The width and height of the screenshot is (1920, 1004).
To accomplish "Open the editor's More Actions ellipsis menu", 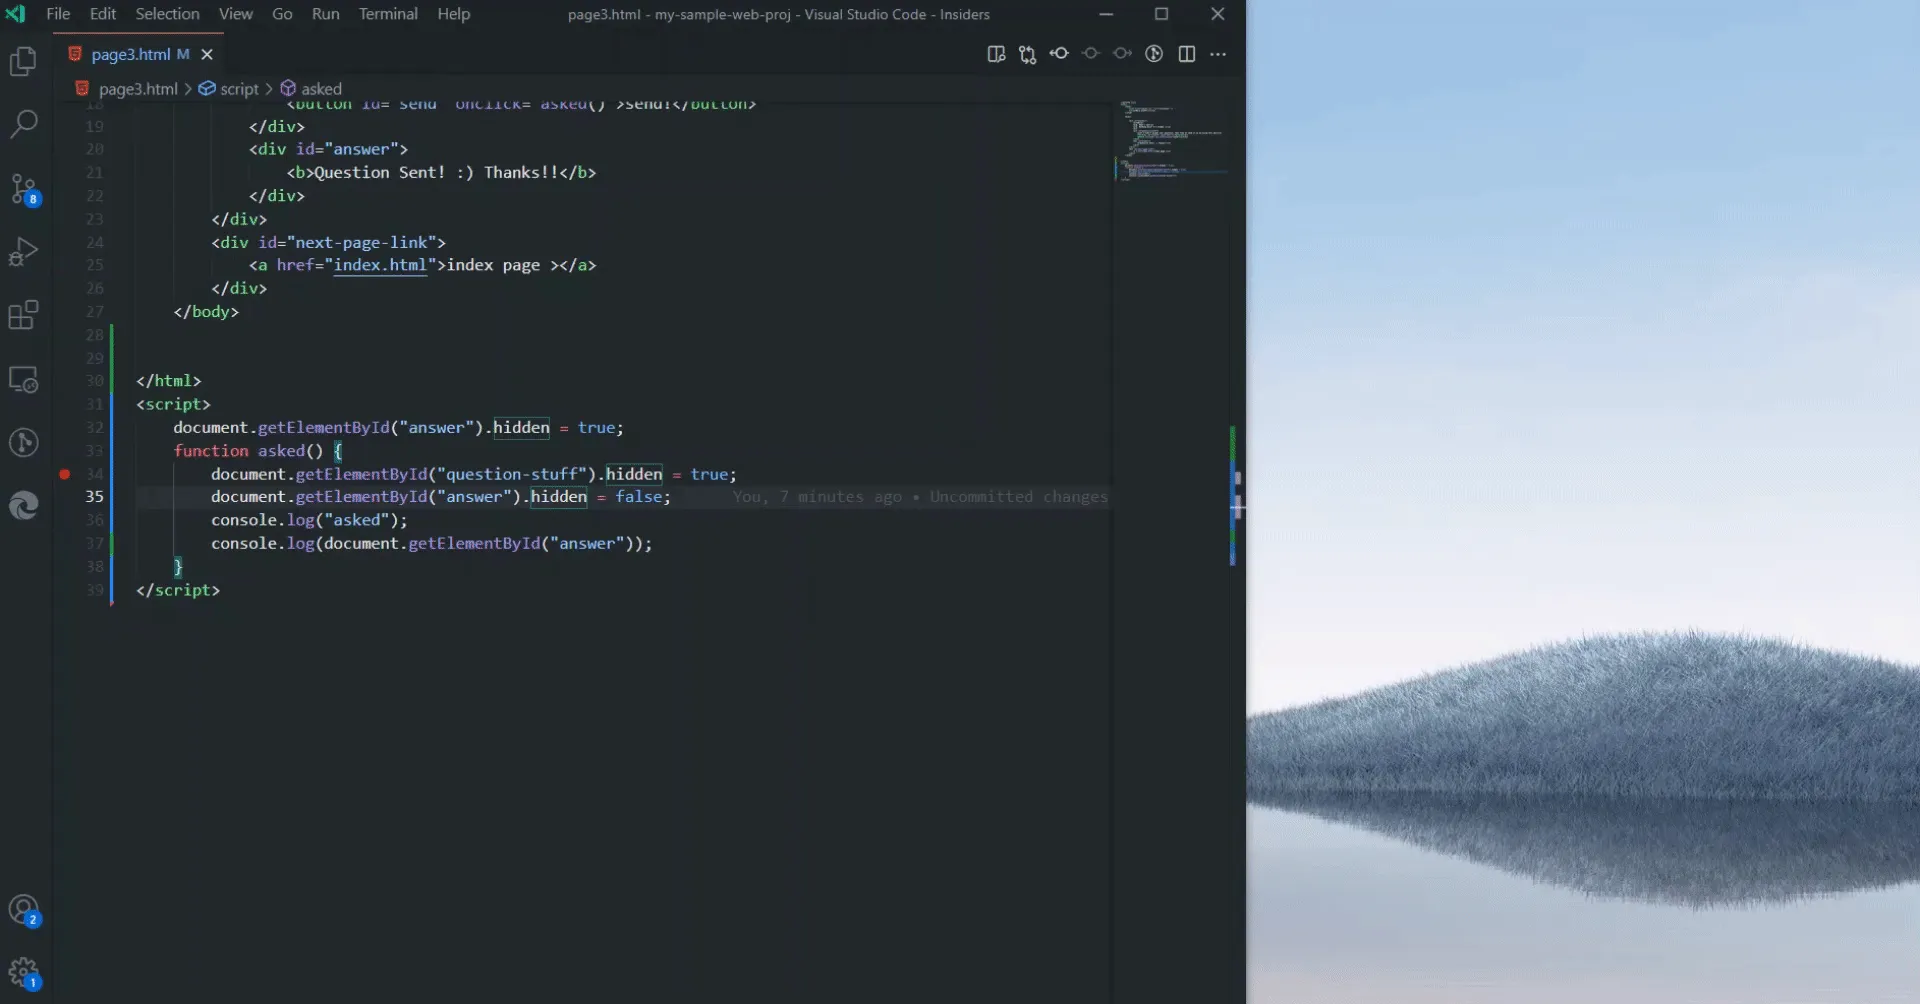I will click(1219, 54).
